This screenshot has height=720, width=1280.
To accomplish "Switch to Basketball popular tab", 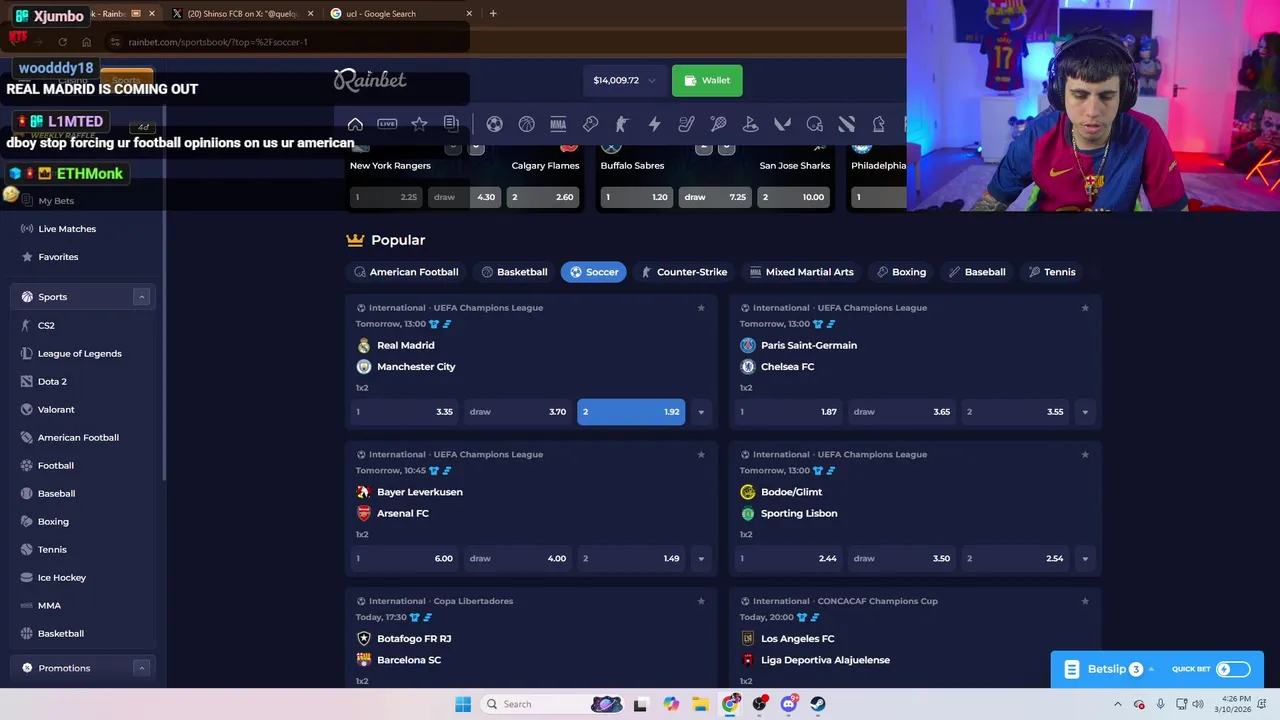I will [514, 272].
